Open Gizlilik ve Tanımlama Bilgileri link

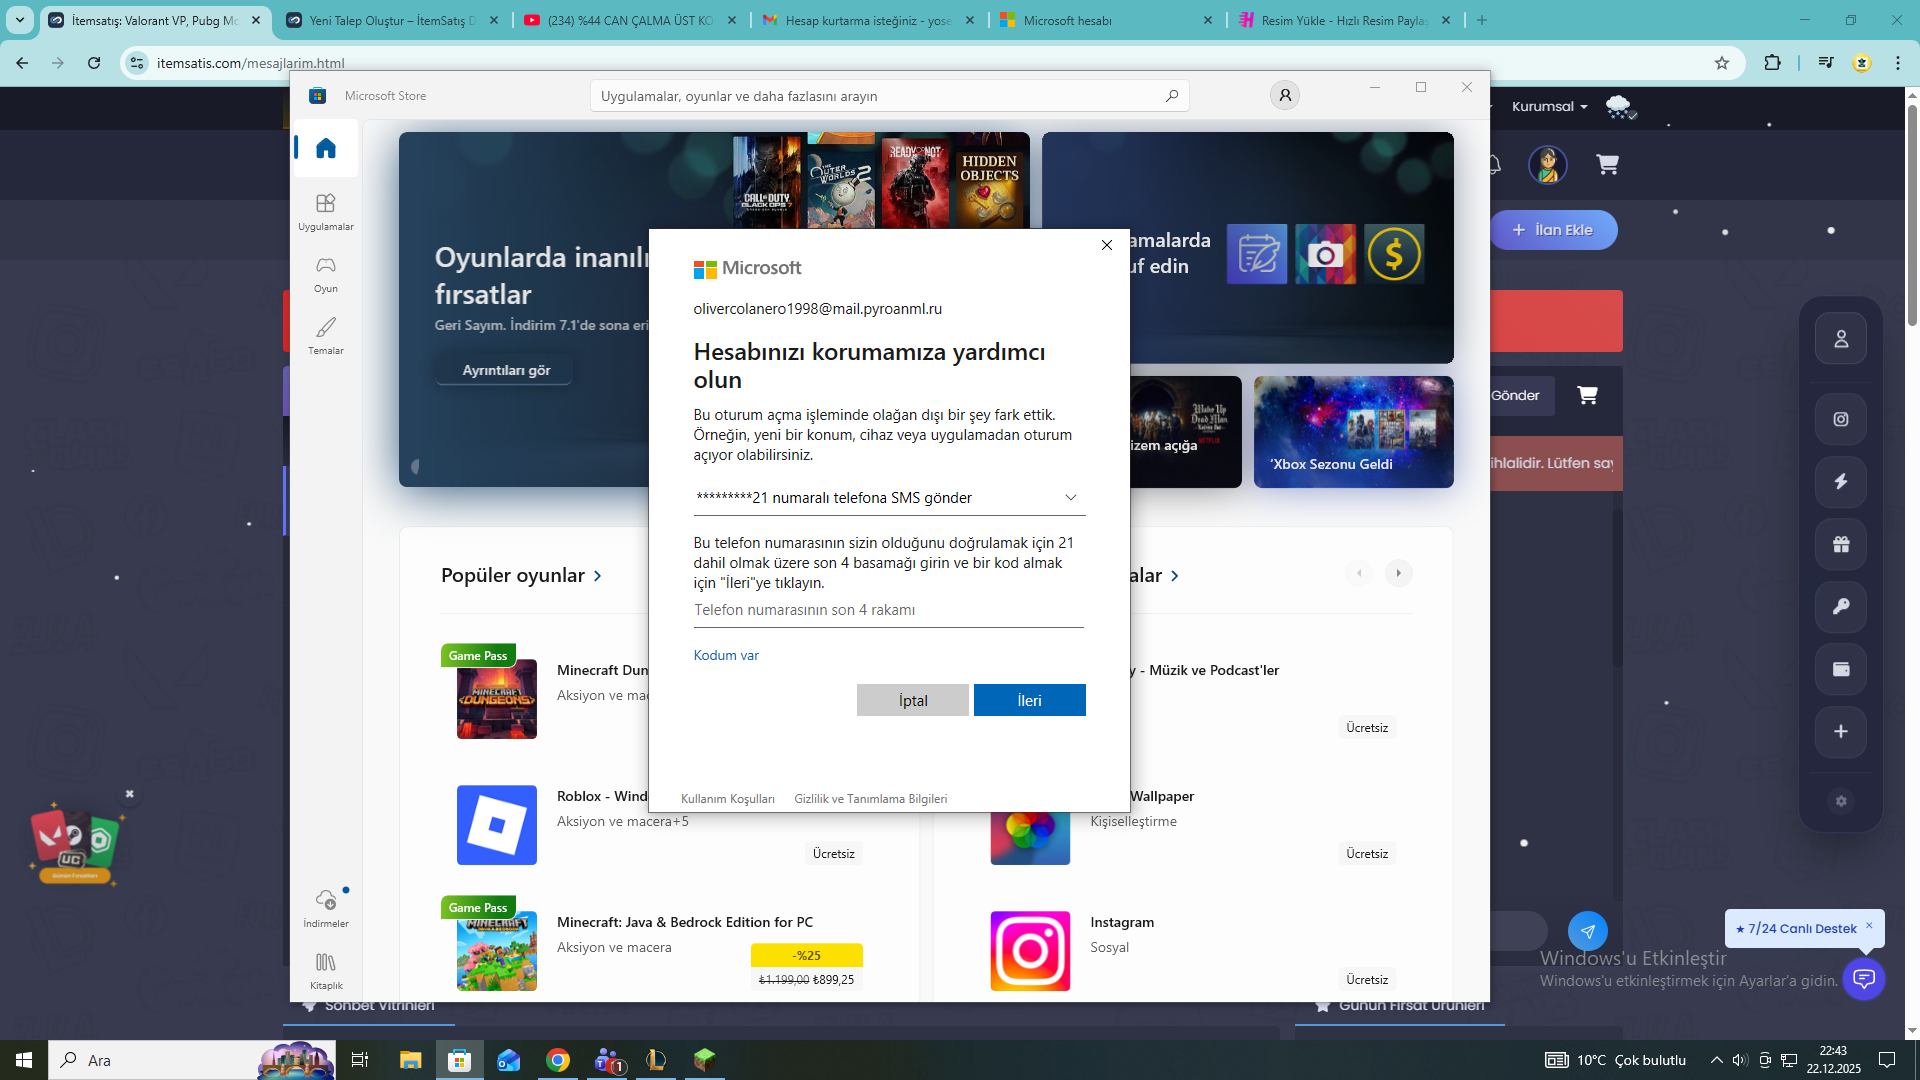[x=871, y=799]
